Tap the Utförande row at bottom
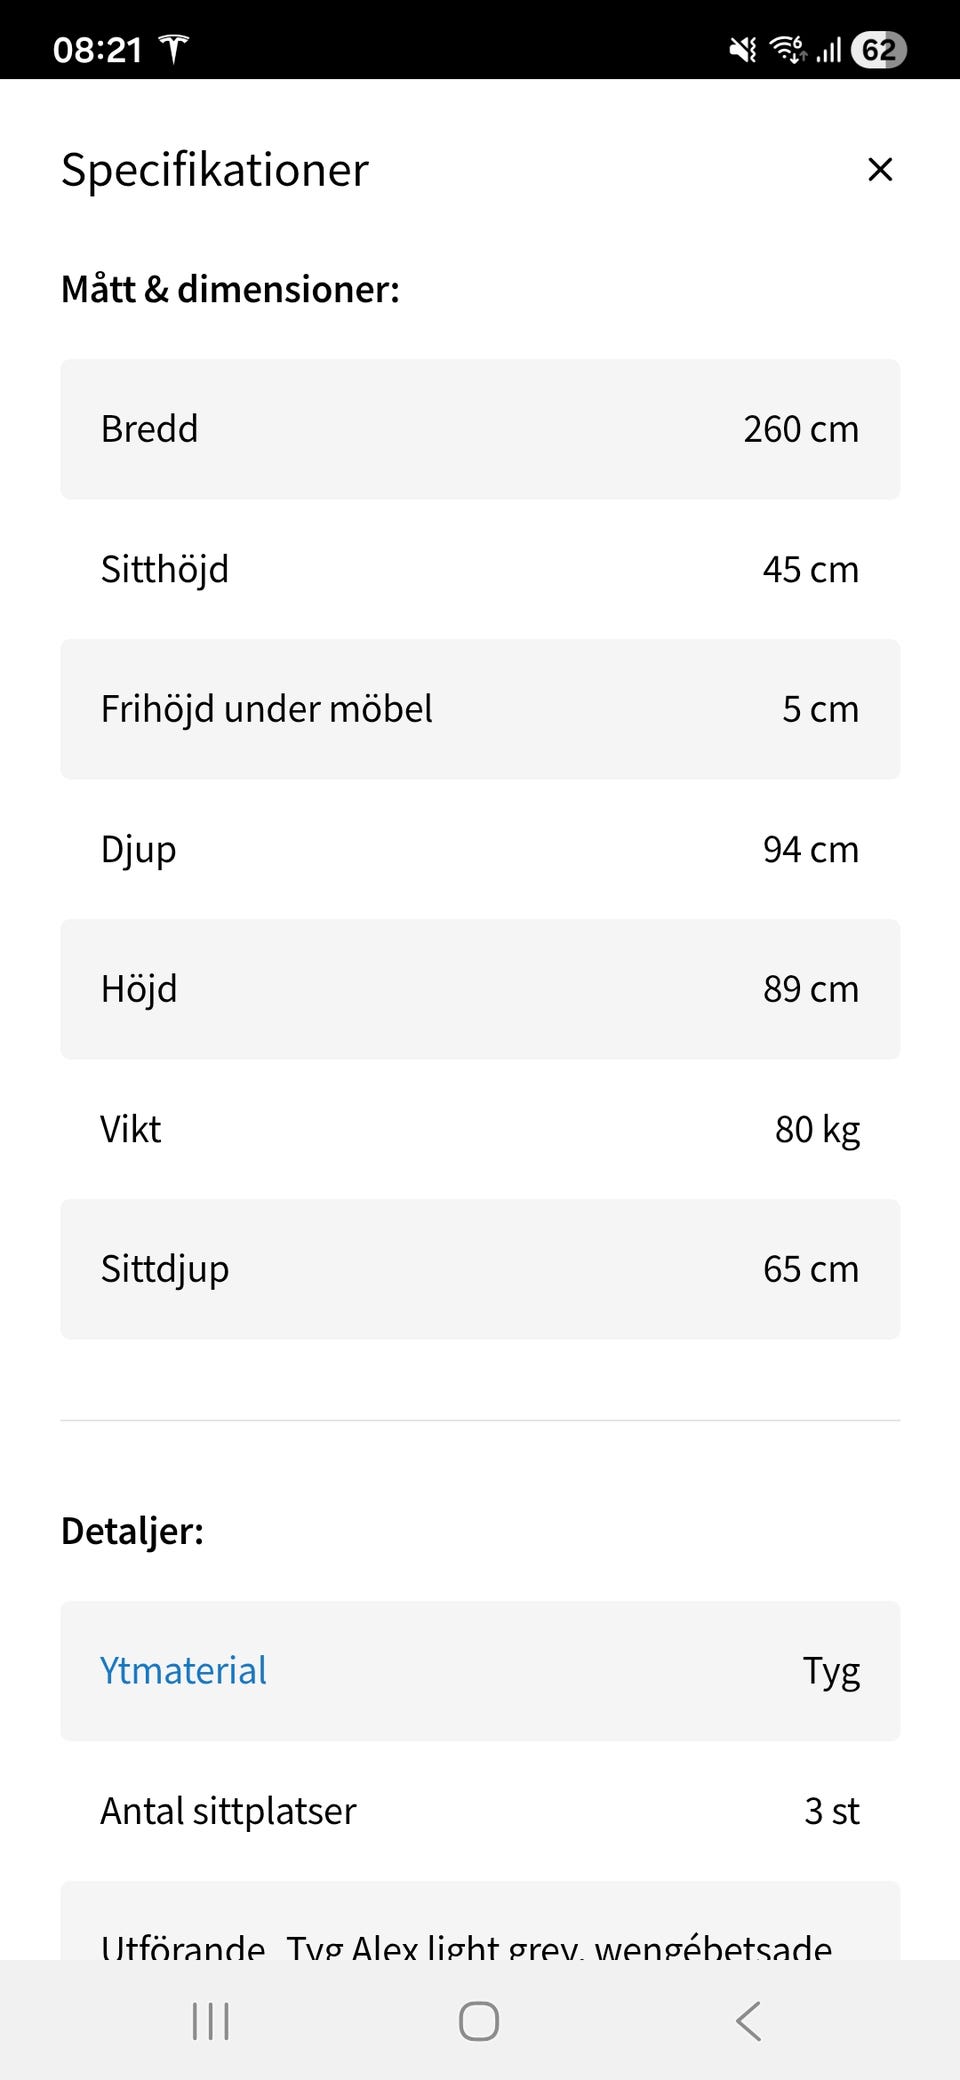The image size is (960, 2080). [480, 1935]
